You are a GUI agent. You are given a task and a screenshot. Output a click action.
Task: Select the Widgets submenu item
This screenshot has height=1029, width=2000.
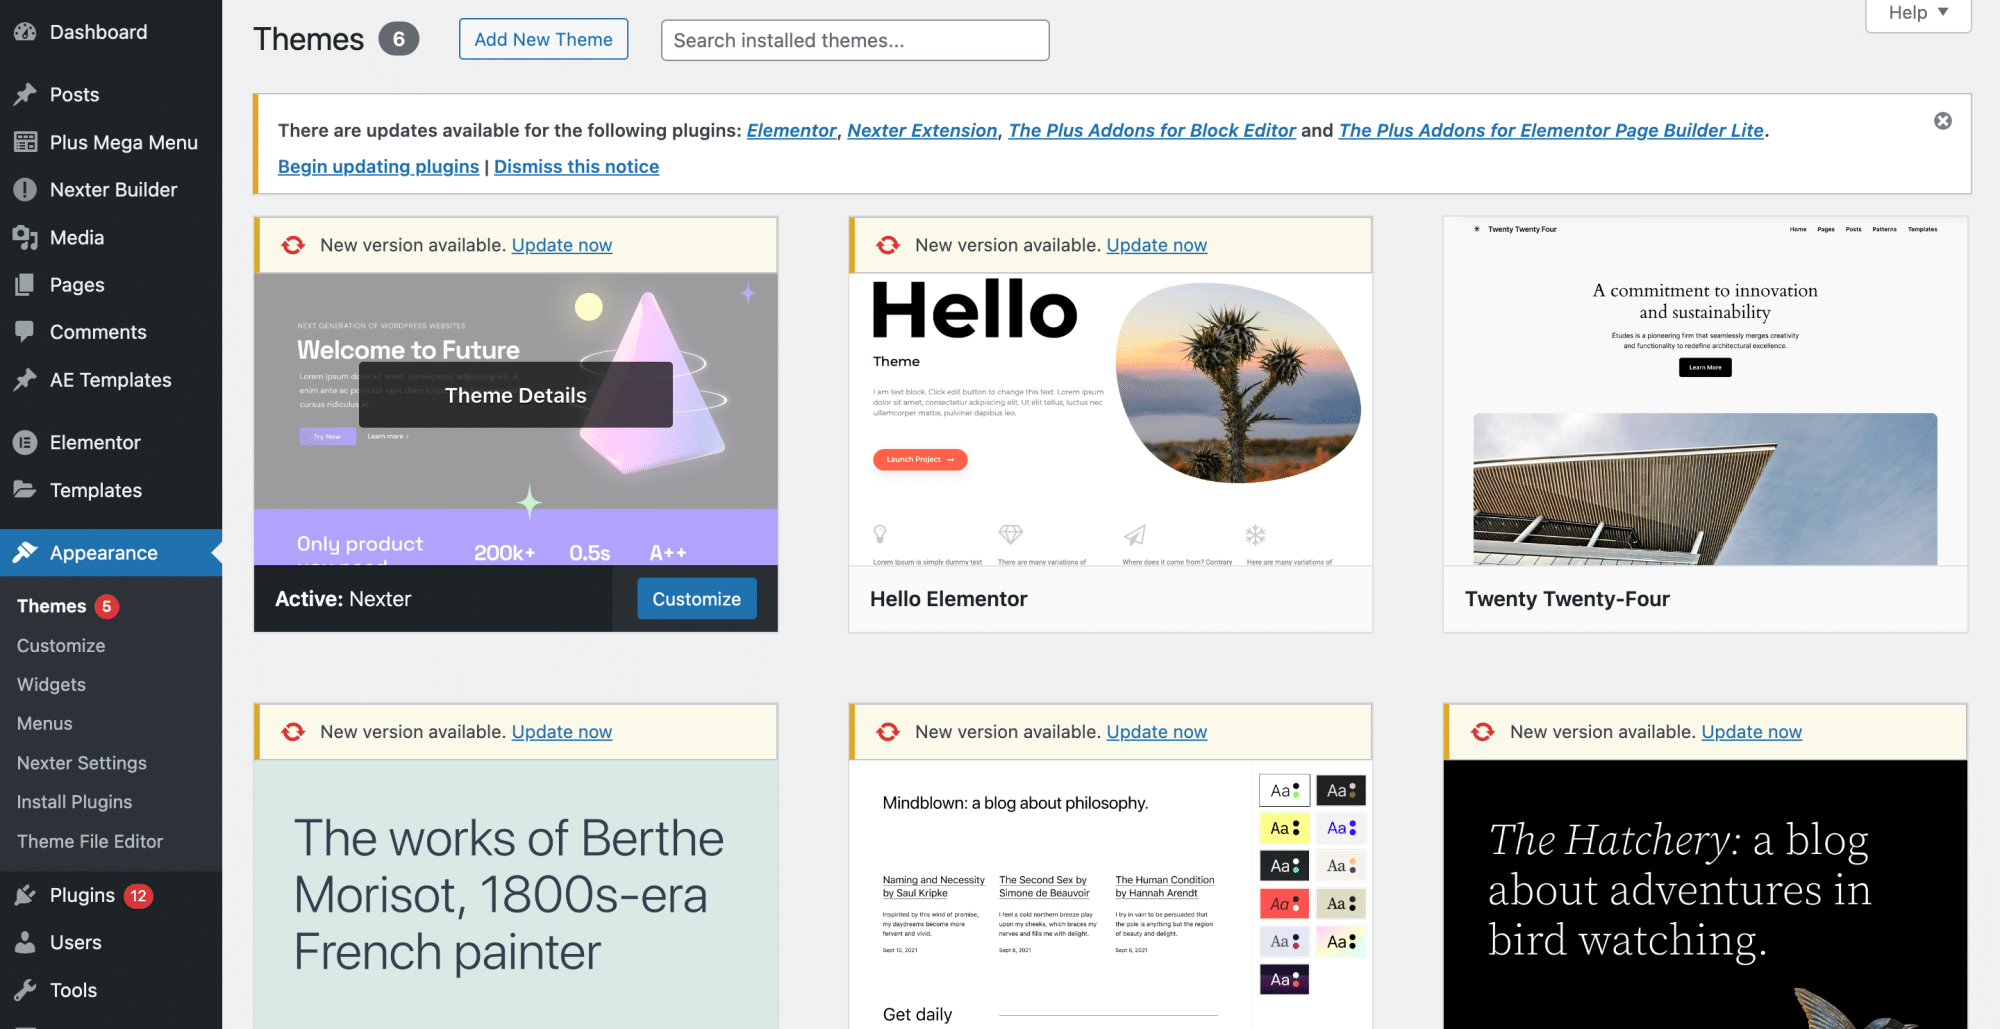coord(51,684)
